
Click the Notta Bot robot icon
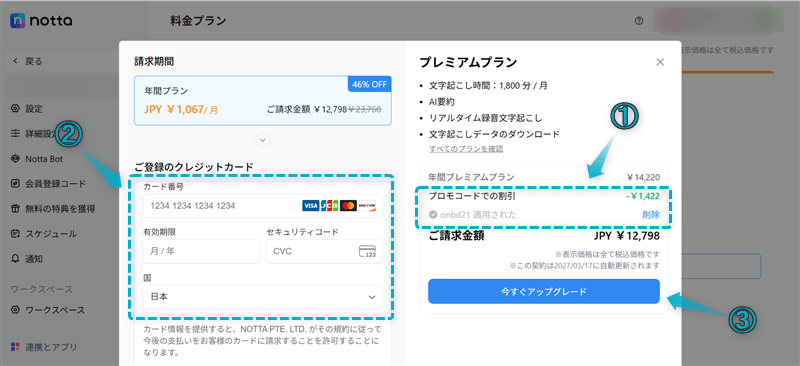click(15, 159)
